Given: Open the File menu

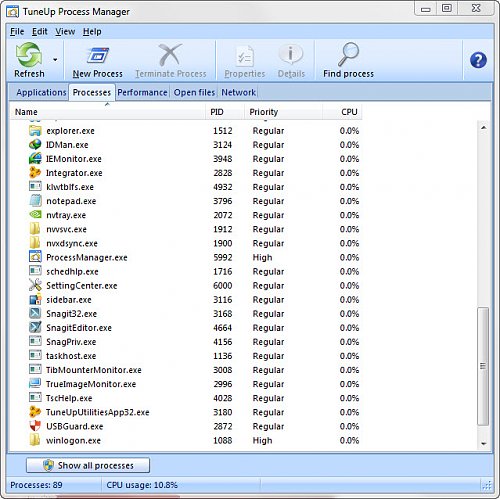Looking at the screenshot, I should coord(17,32).
